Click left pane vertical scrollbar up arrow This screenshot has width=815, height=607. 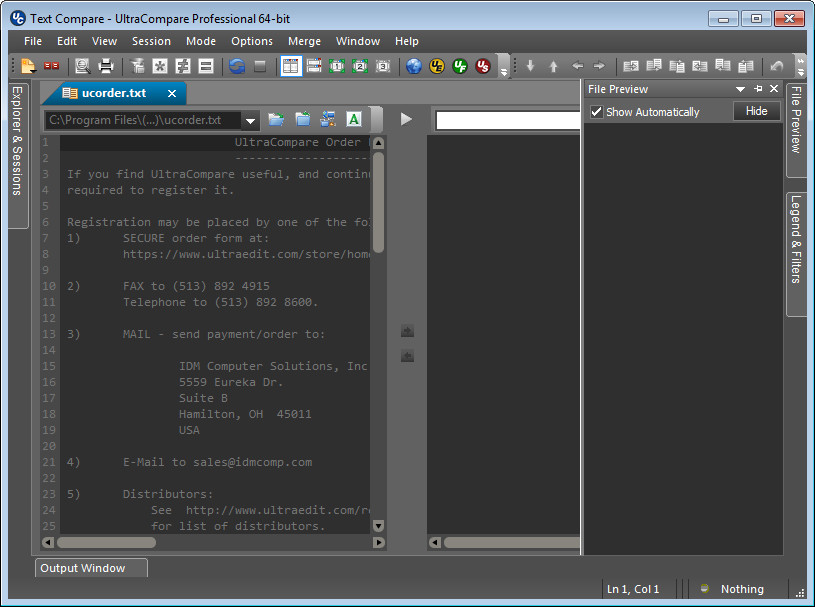tap(378, 143)
